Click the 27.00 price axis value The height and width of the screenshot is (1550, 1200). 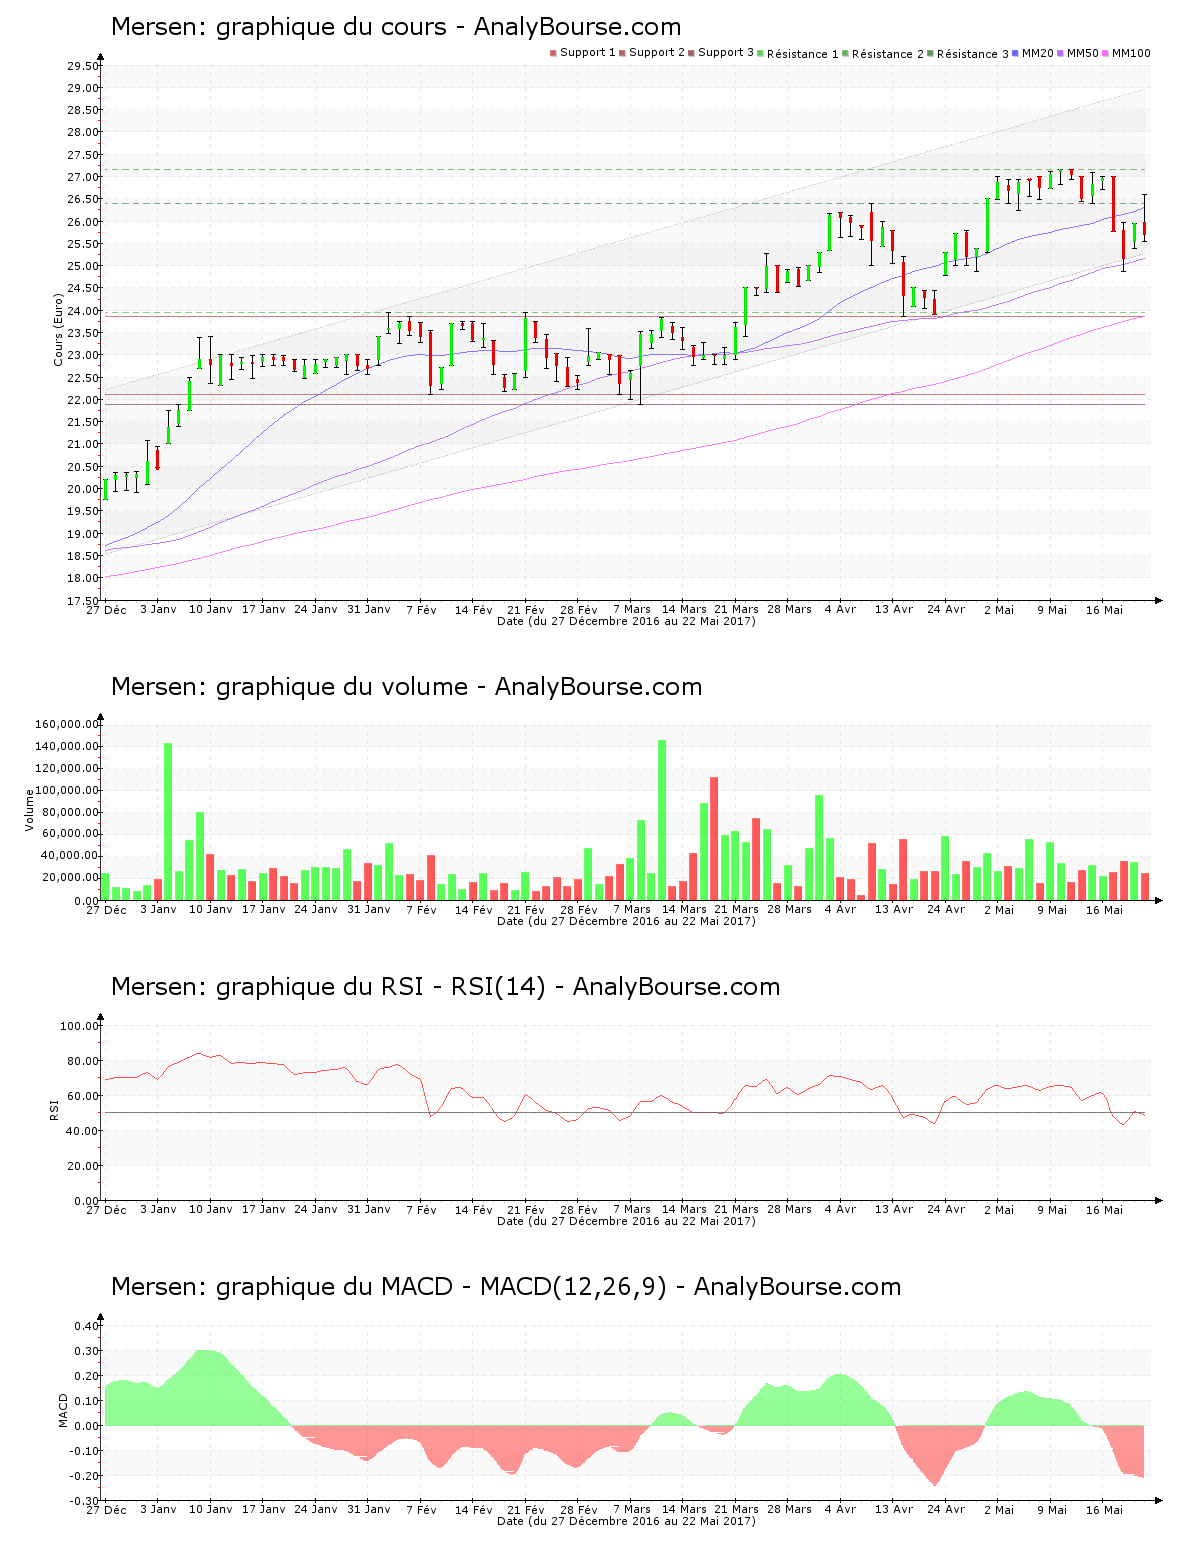(x=83, y=177)
